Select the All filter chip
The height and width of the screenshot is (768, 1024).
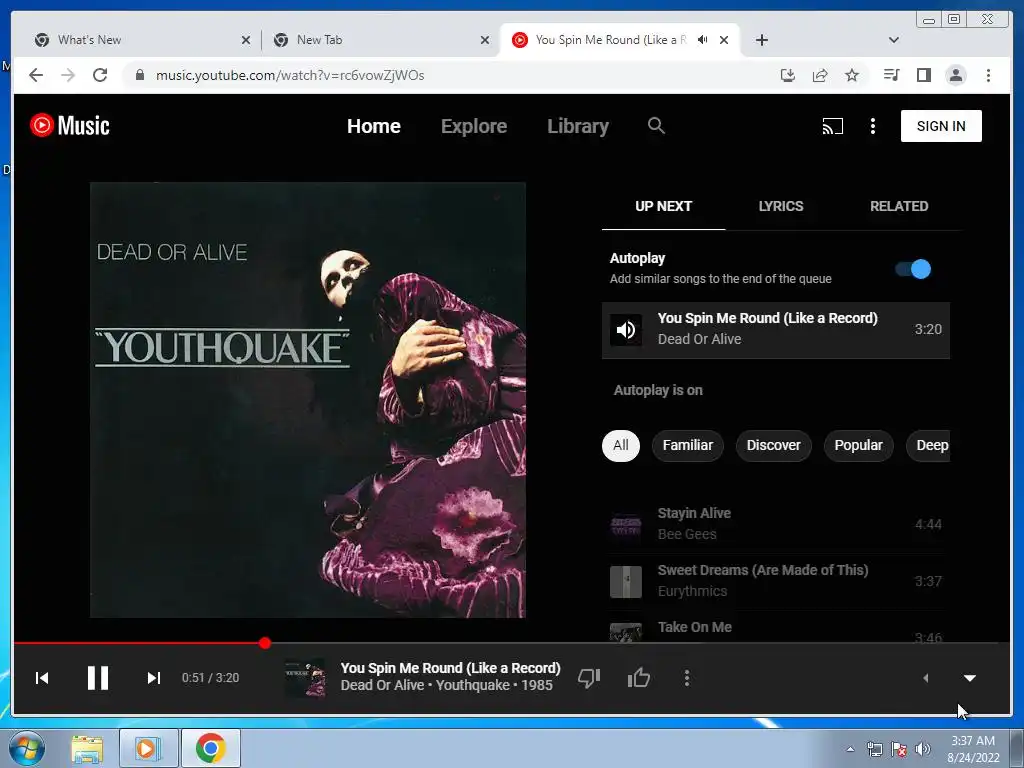(x=620, y=445)
